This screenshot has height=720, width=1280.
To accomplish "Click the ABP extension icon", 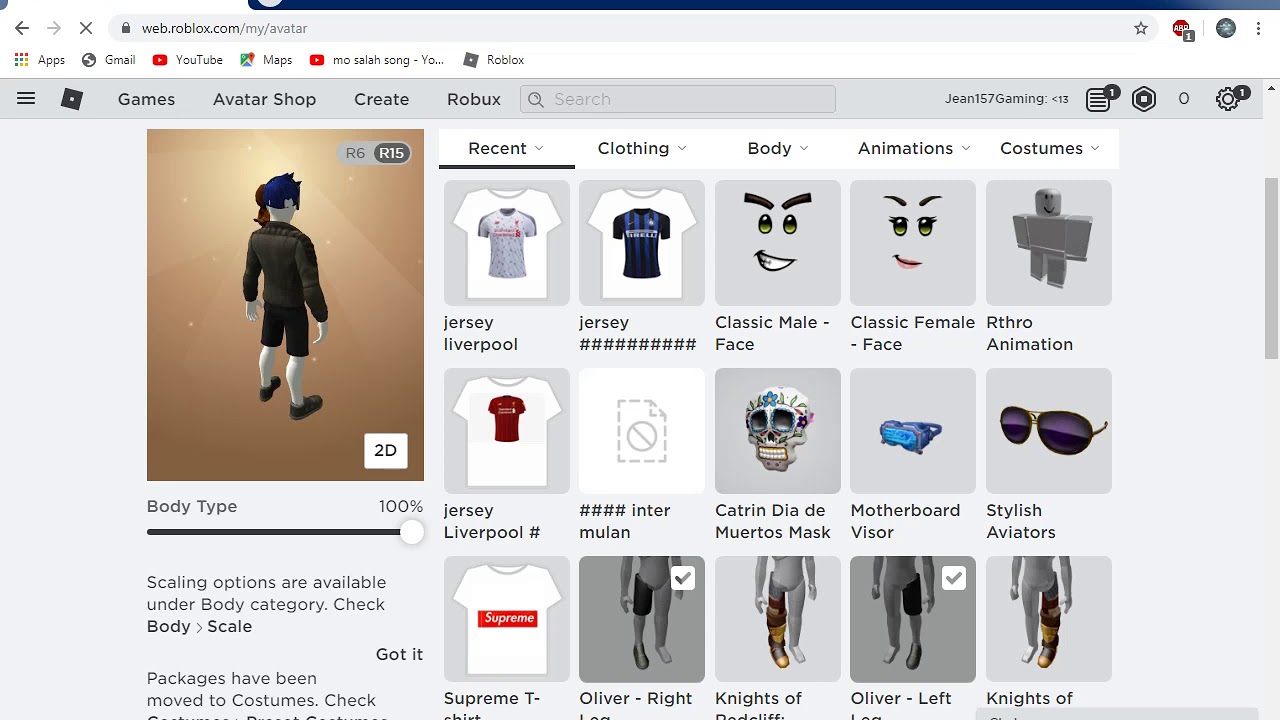I will pyautogui.click(x=1182, y=29).
